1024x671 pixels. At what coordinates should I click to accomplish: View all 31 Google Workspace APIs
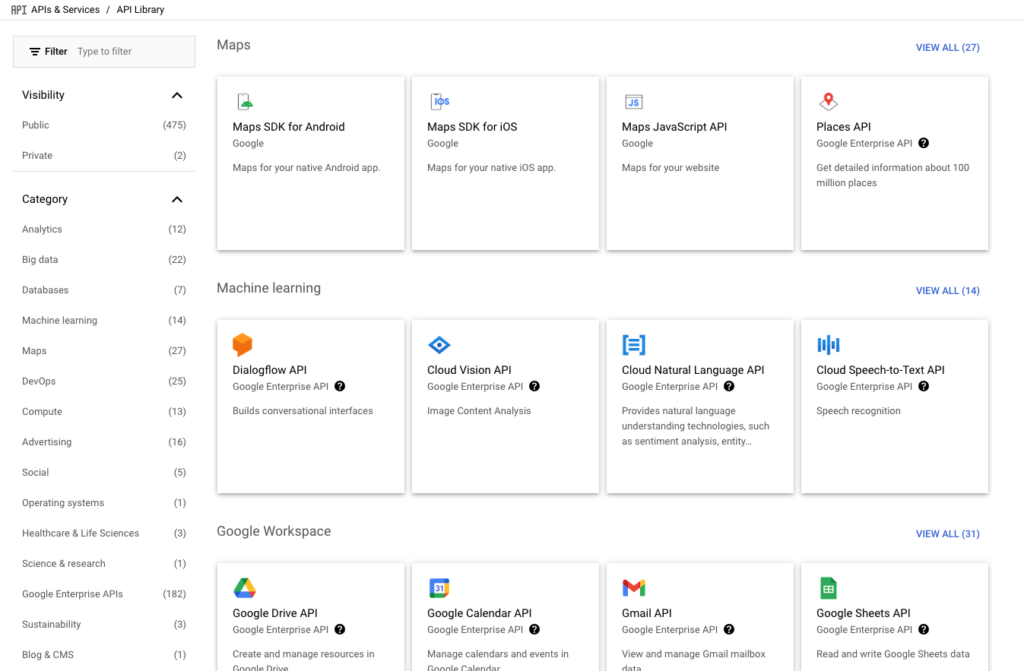point(948,534)
